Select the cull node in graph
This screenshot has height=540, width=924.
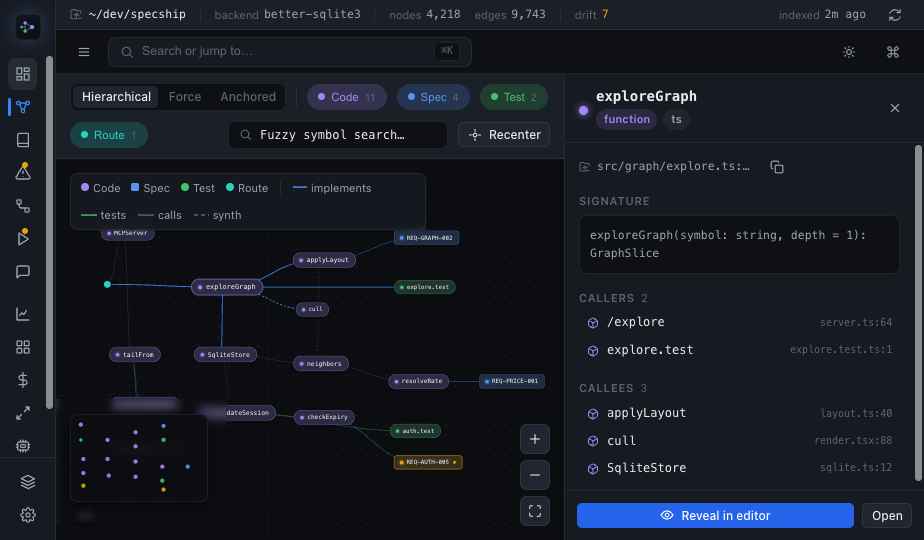(x=312, y=309)
